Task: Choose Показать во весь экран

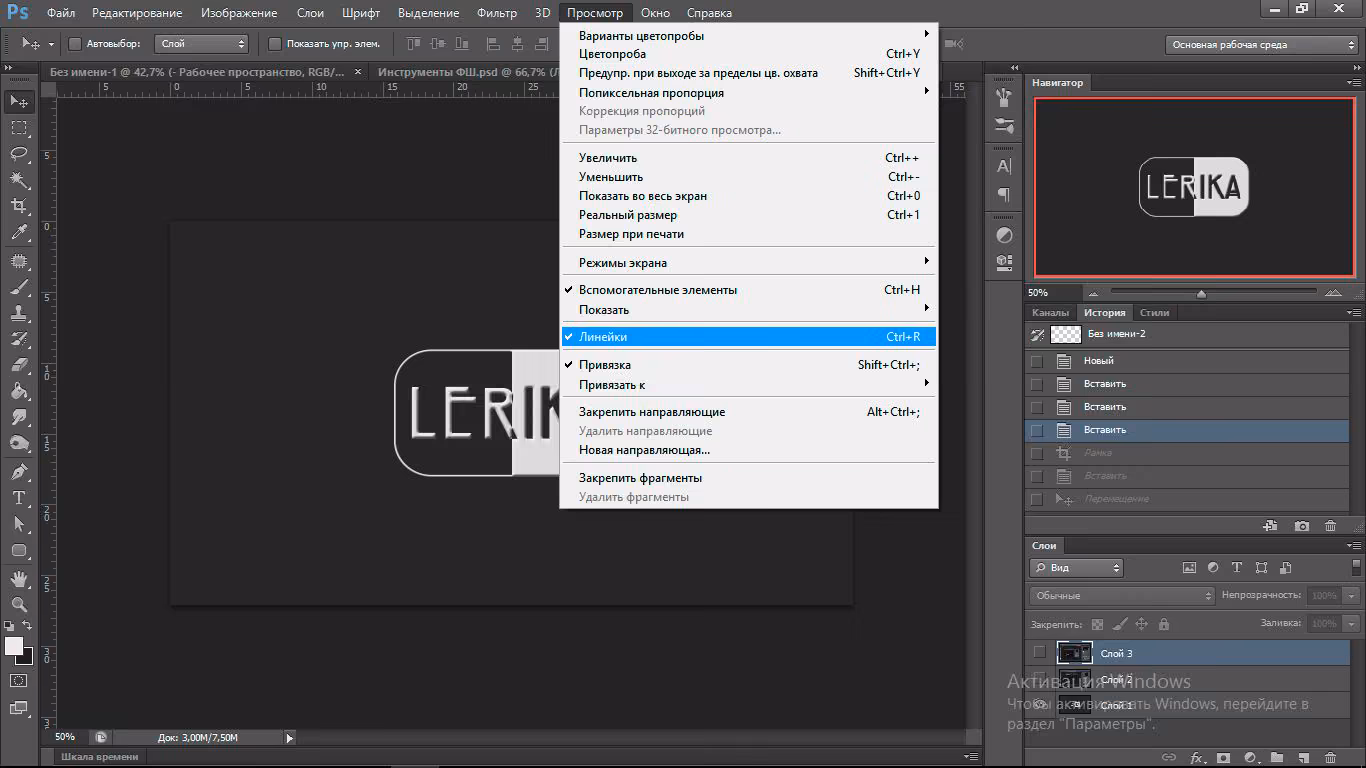Action: click(748, 196)
